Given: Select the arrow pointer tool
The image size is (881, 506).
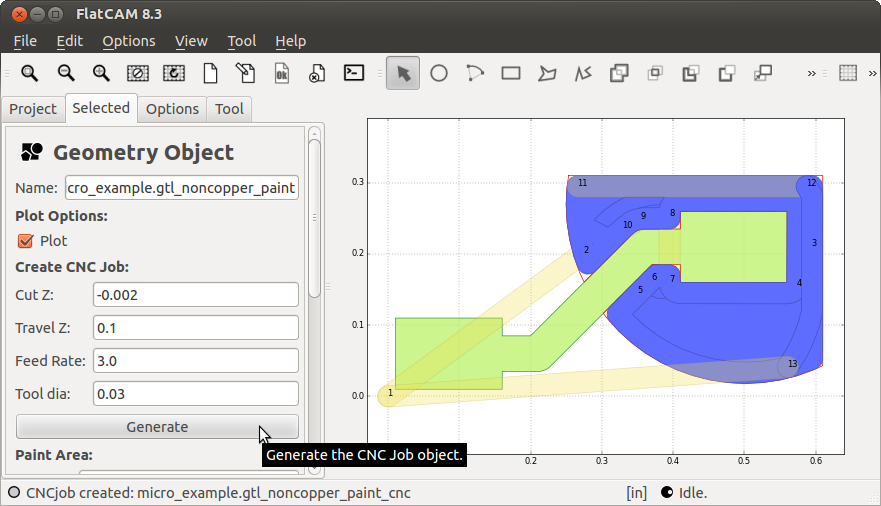Looking at the screenshot, I should [x=403, y=73].
